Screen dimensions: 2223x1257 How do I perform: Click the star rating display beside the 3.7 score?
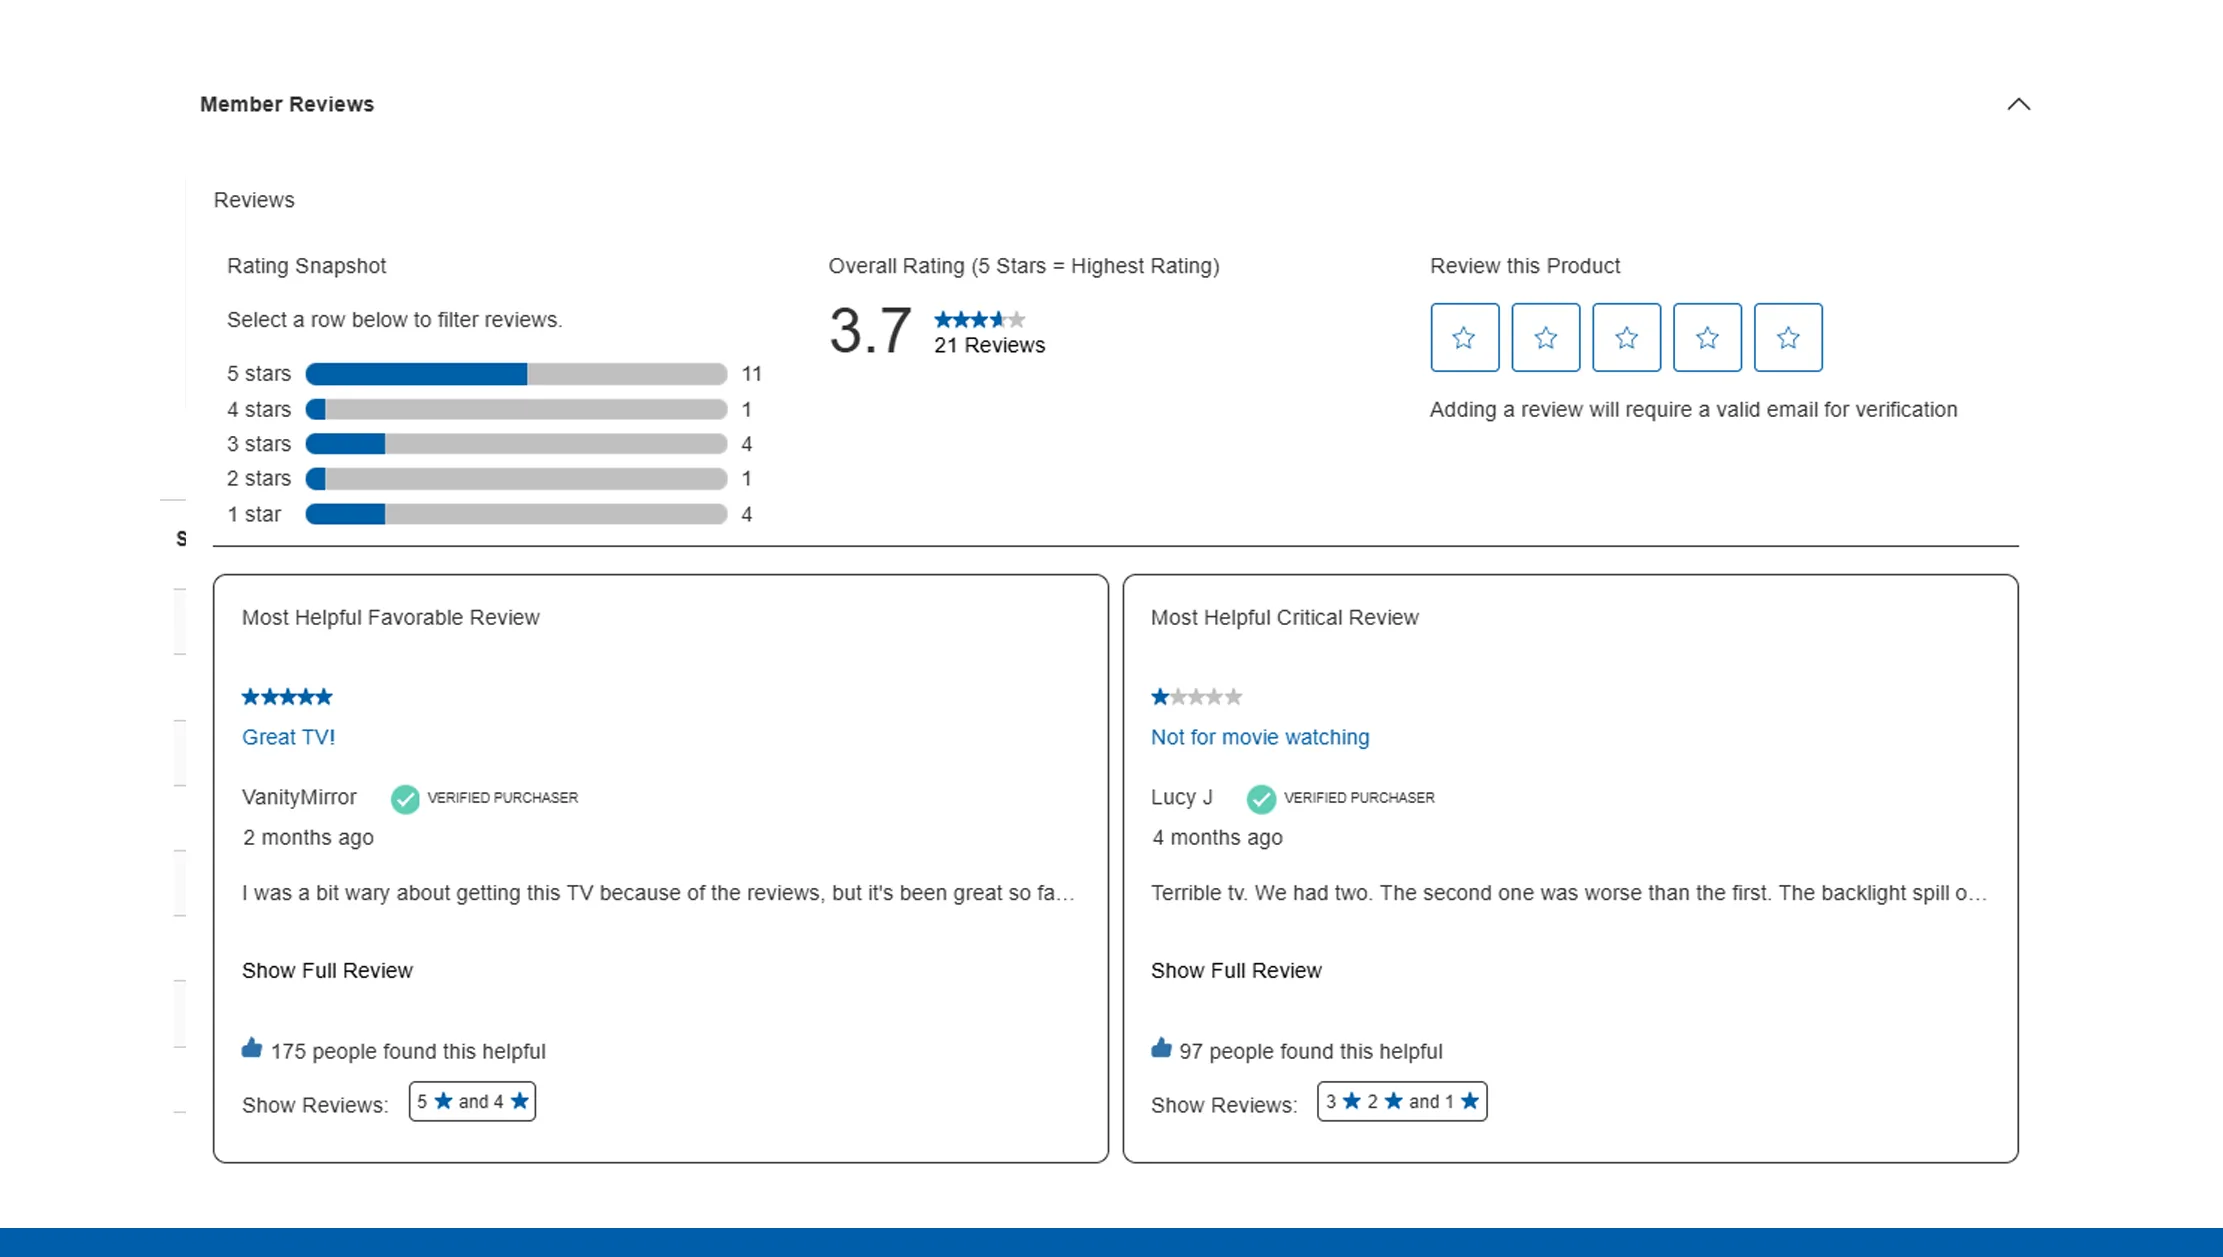[x=978, y=319]
